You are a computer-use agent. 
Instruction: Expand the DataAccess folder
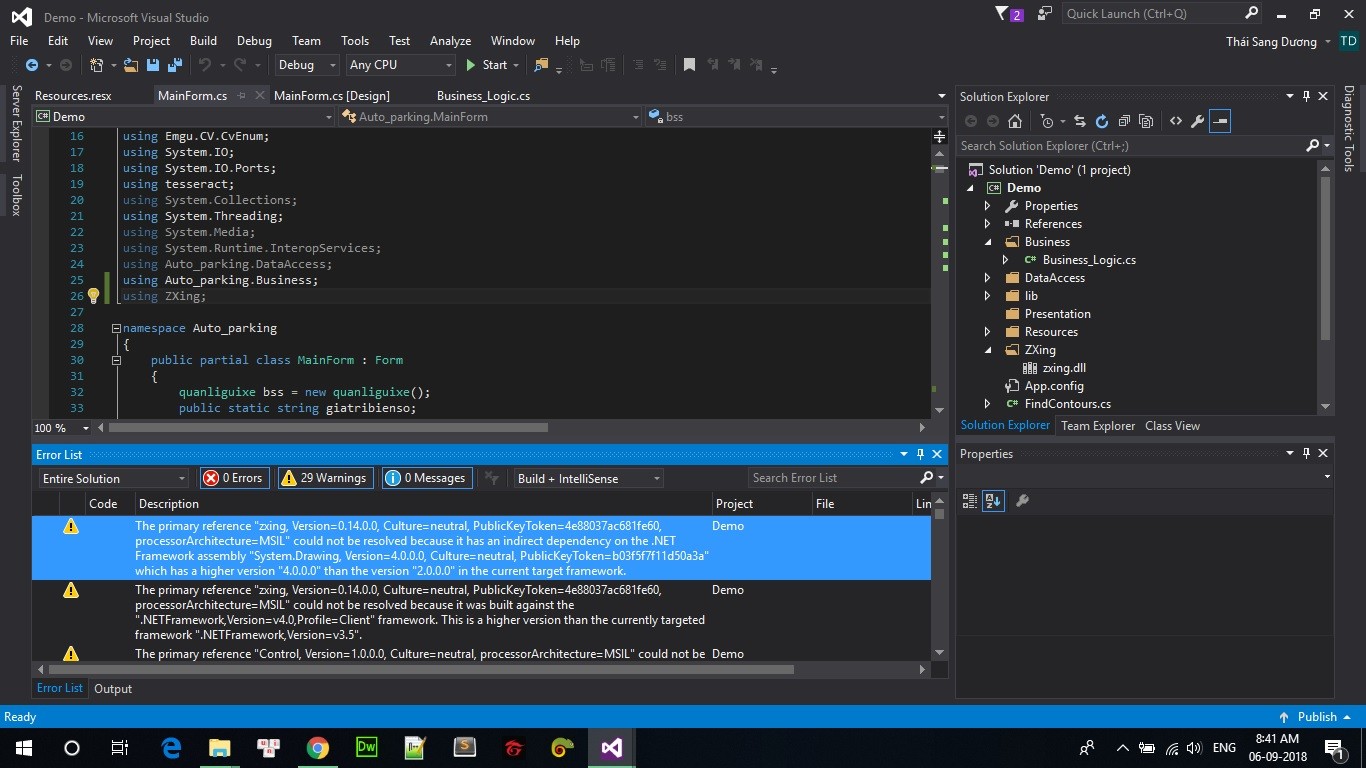988,278
